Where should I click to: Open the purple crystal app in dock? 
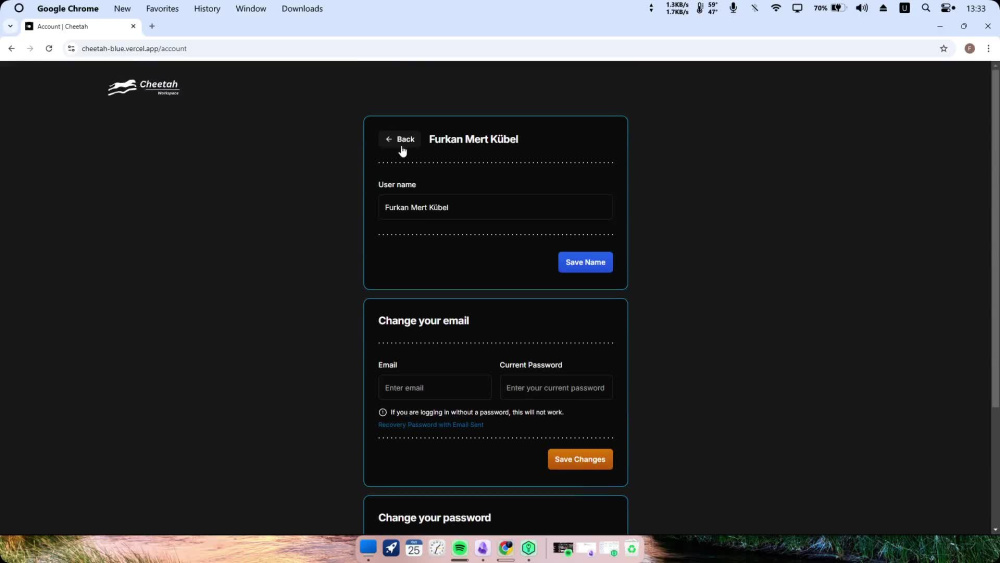(483, 548)
